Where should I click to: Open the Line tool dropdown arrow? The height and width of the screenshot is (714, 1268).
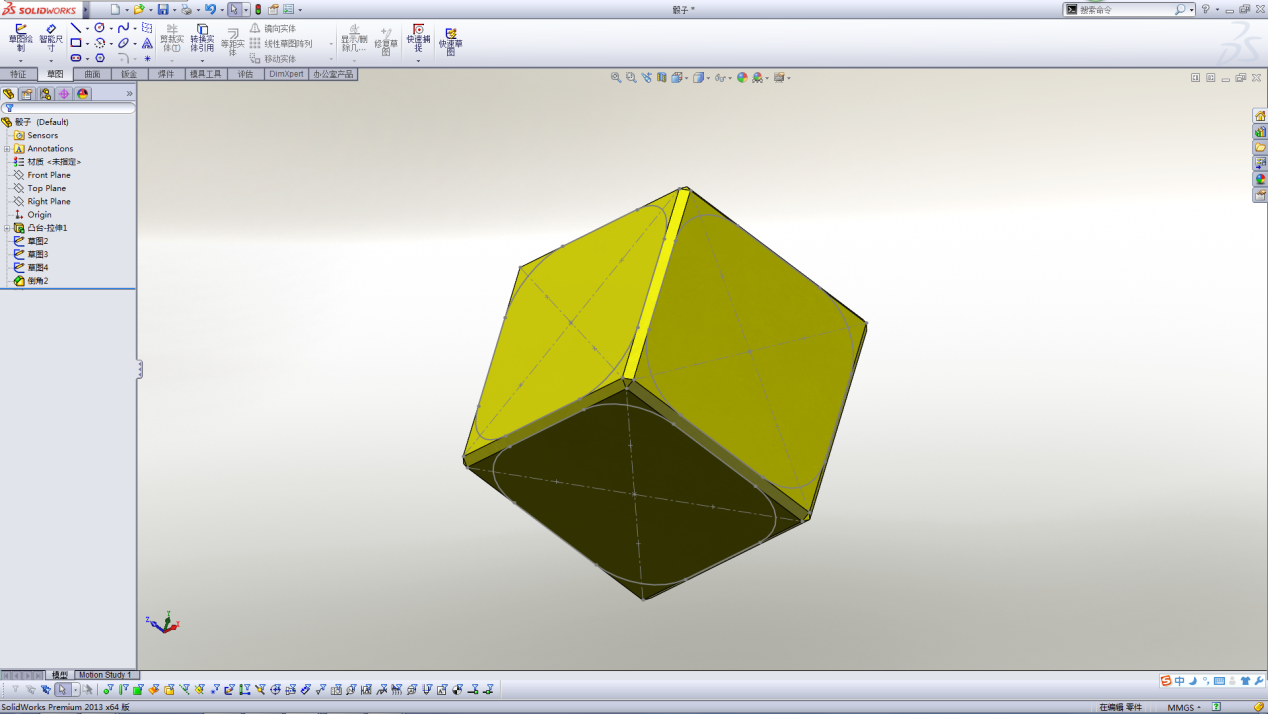87,29
